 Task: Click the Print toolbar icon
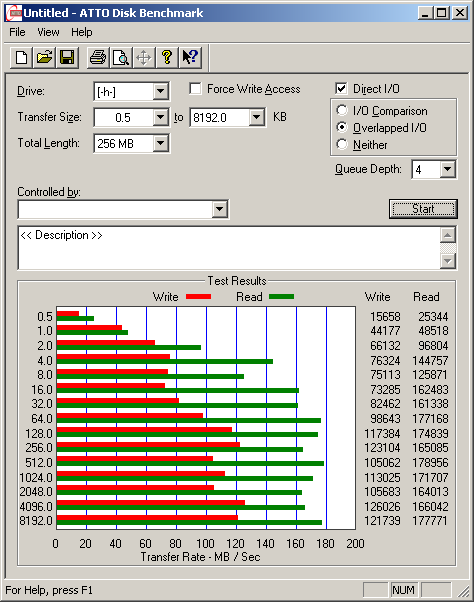point(98,58)
